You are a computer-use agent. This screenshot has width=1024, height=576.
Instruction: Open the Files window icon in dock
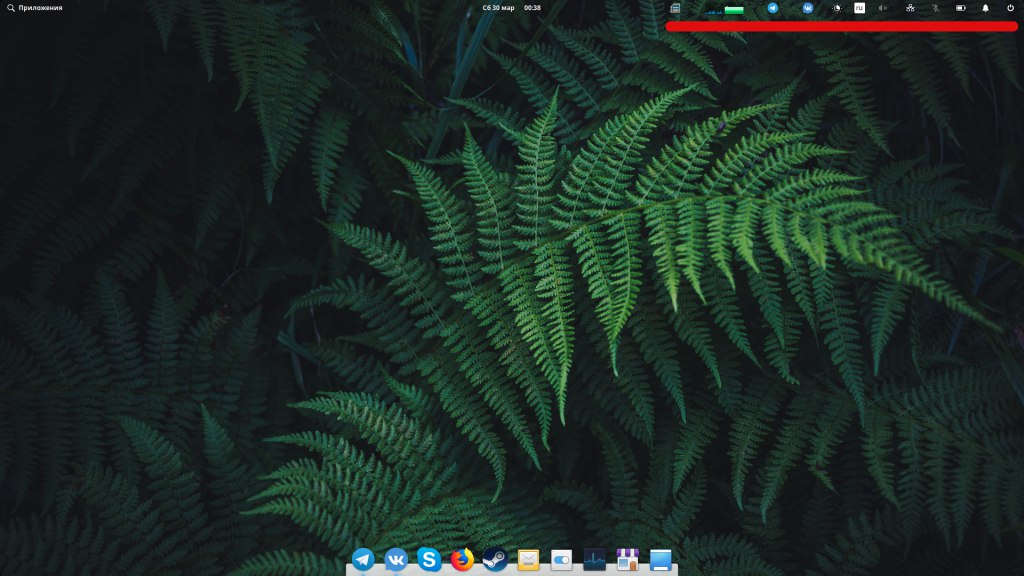pos(661,560)
